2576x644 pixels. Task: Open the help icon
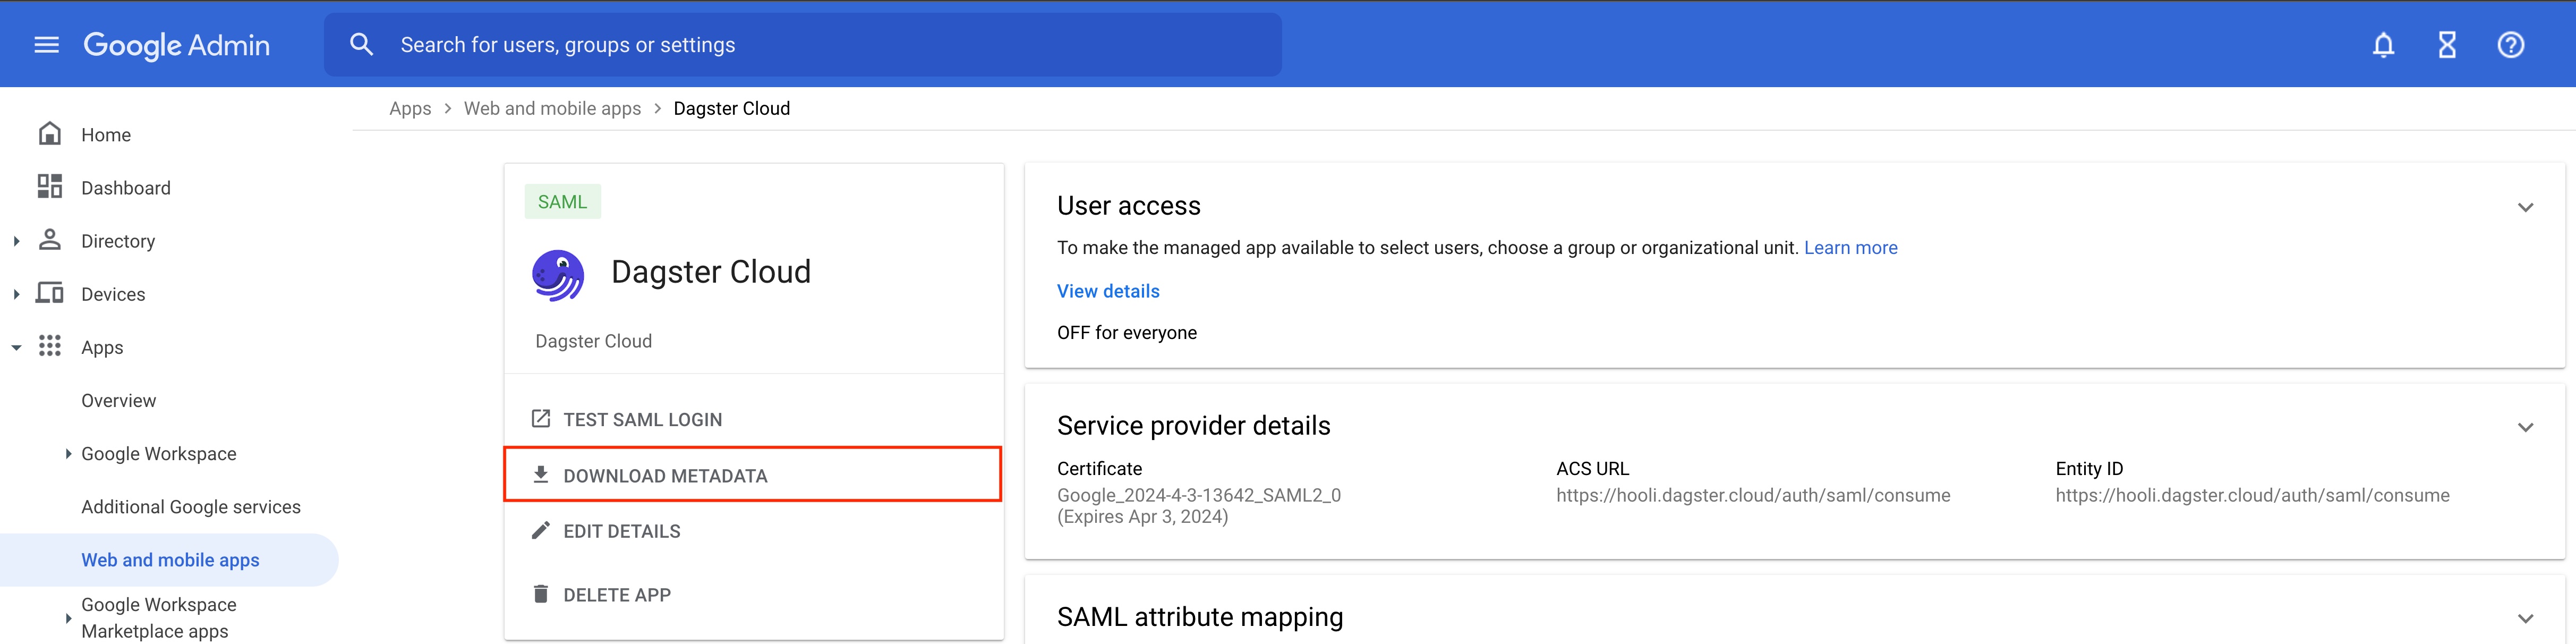tap(2511, 44)
